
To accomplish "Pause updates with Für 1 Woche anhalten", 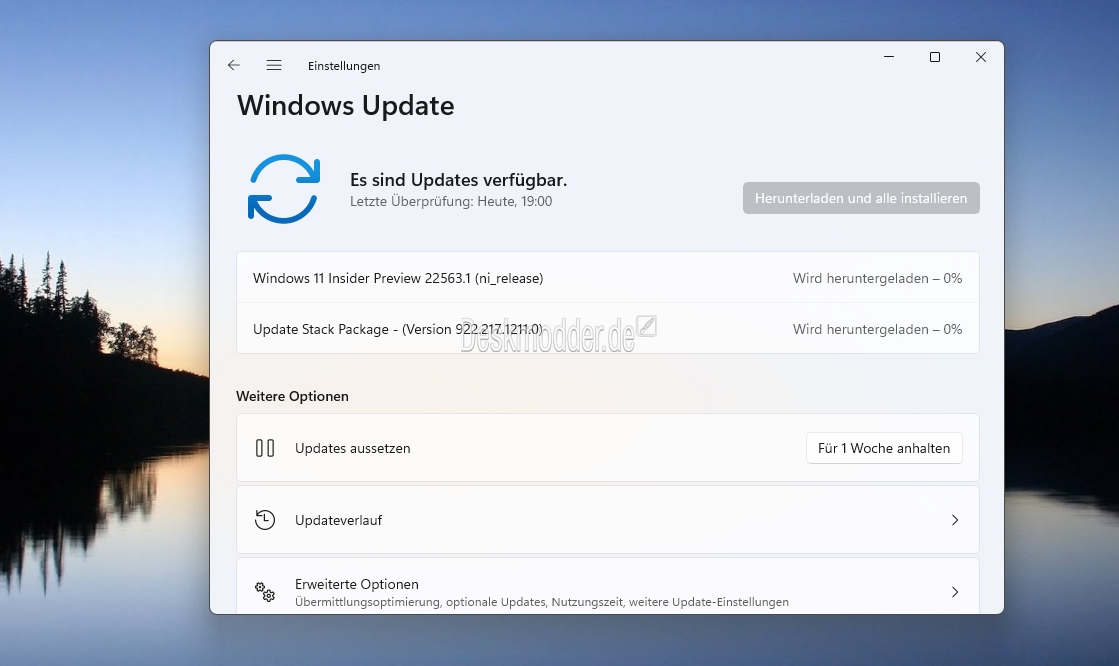I will (884, 448).
